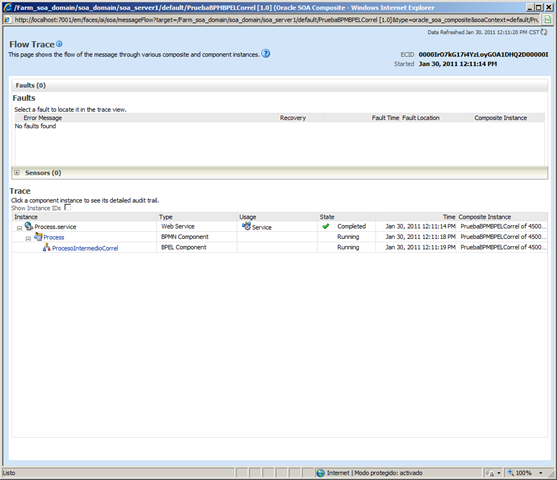Expand the Sensors (0) section
557x480 pixels.
(x=17, y=173)
